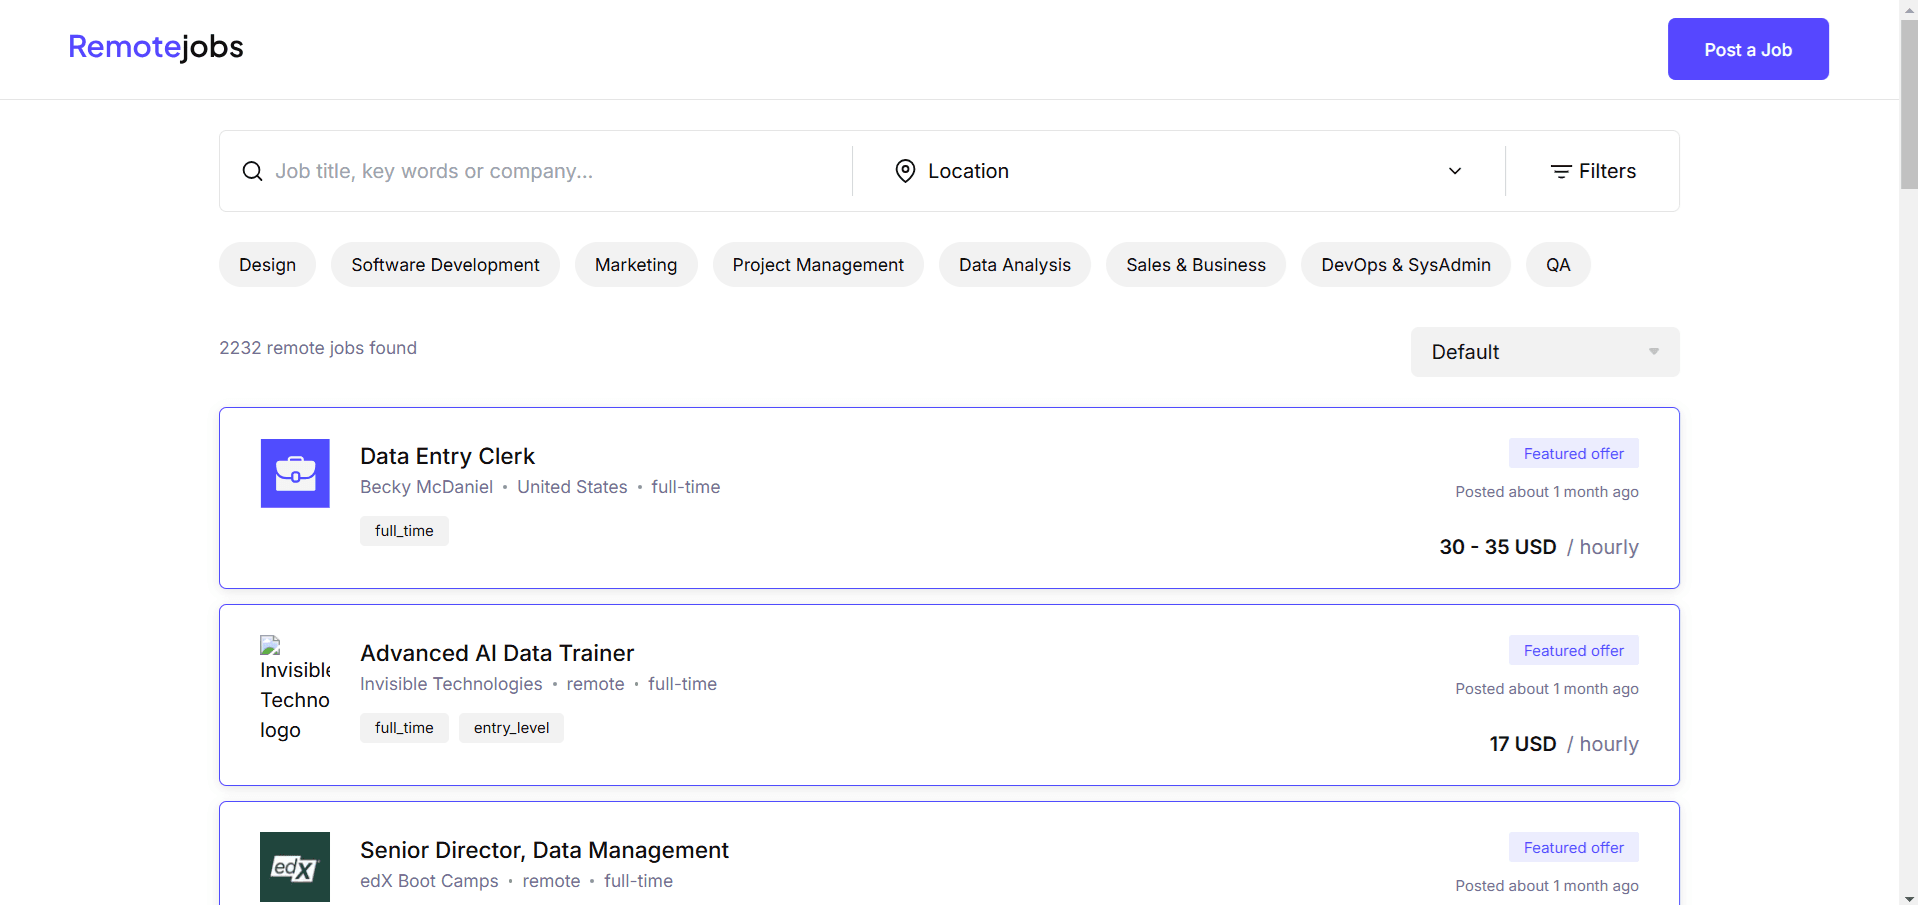This screenshot has width=1918, height=905.
Task: Click the search magnifier icon
Action: coord(252,171)
